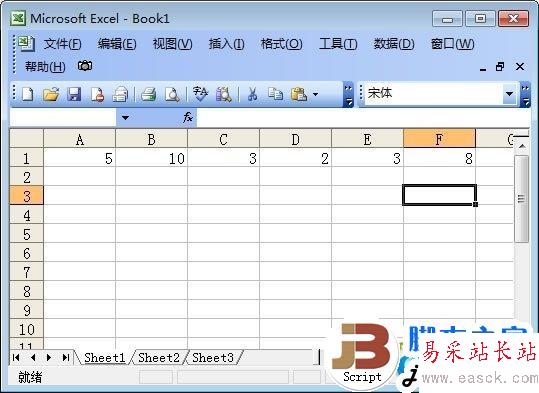Save the workbook with the floppy icon
This screenshot has width=539, height=393.
(x=74, y=94)
